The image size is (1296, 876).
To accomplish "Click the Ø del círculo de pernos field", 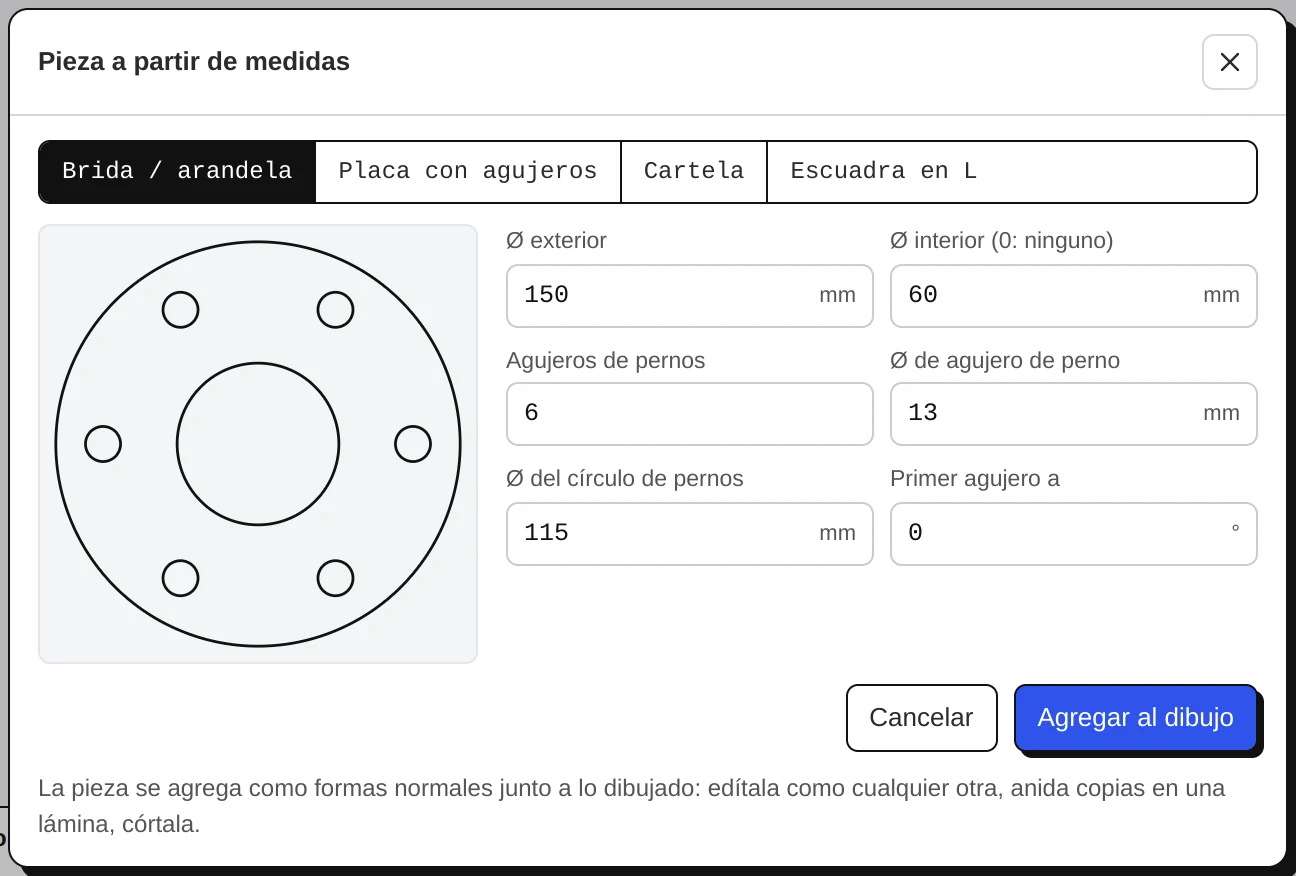I will (x=689, y=534).
